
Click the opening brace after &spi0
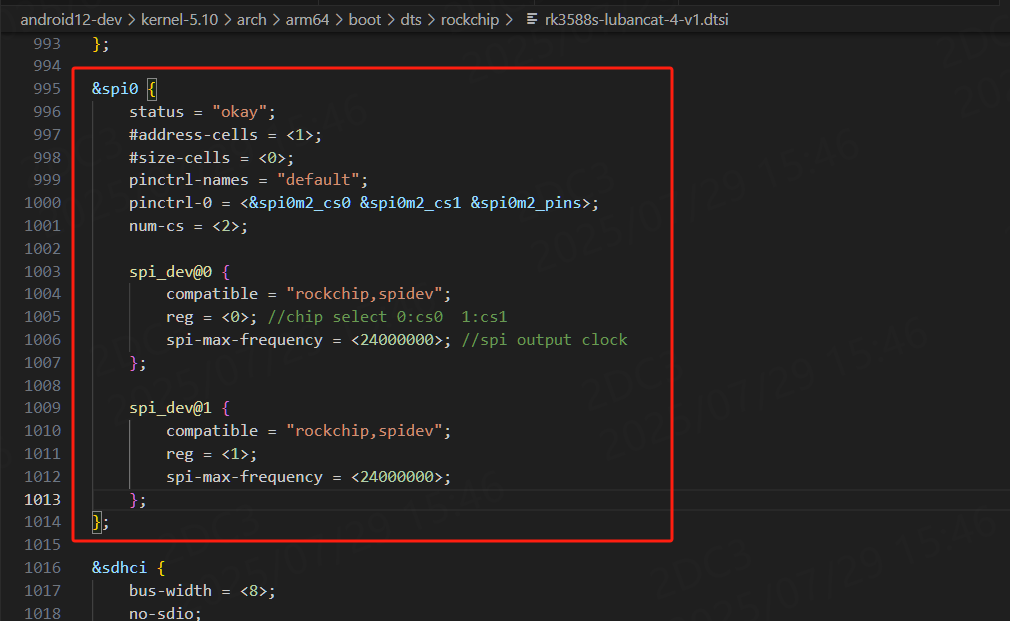point(152,89)
